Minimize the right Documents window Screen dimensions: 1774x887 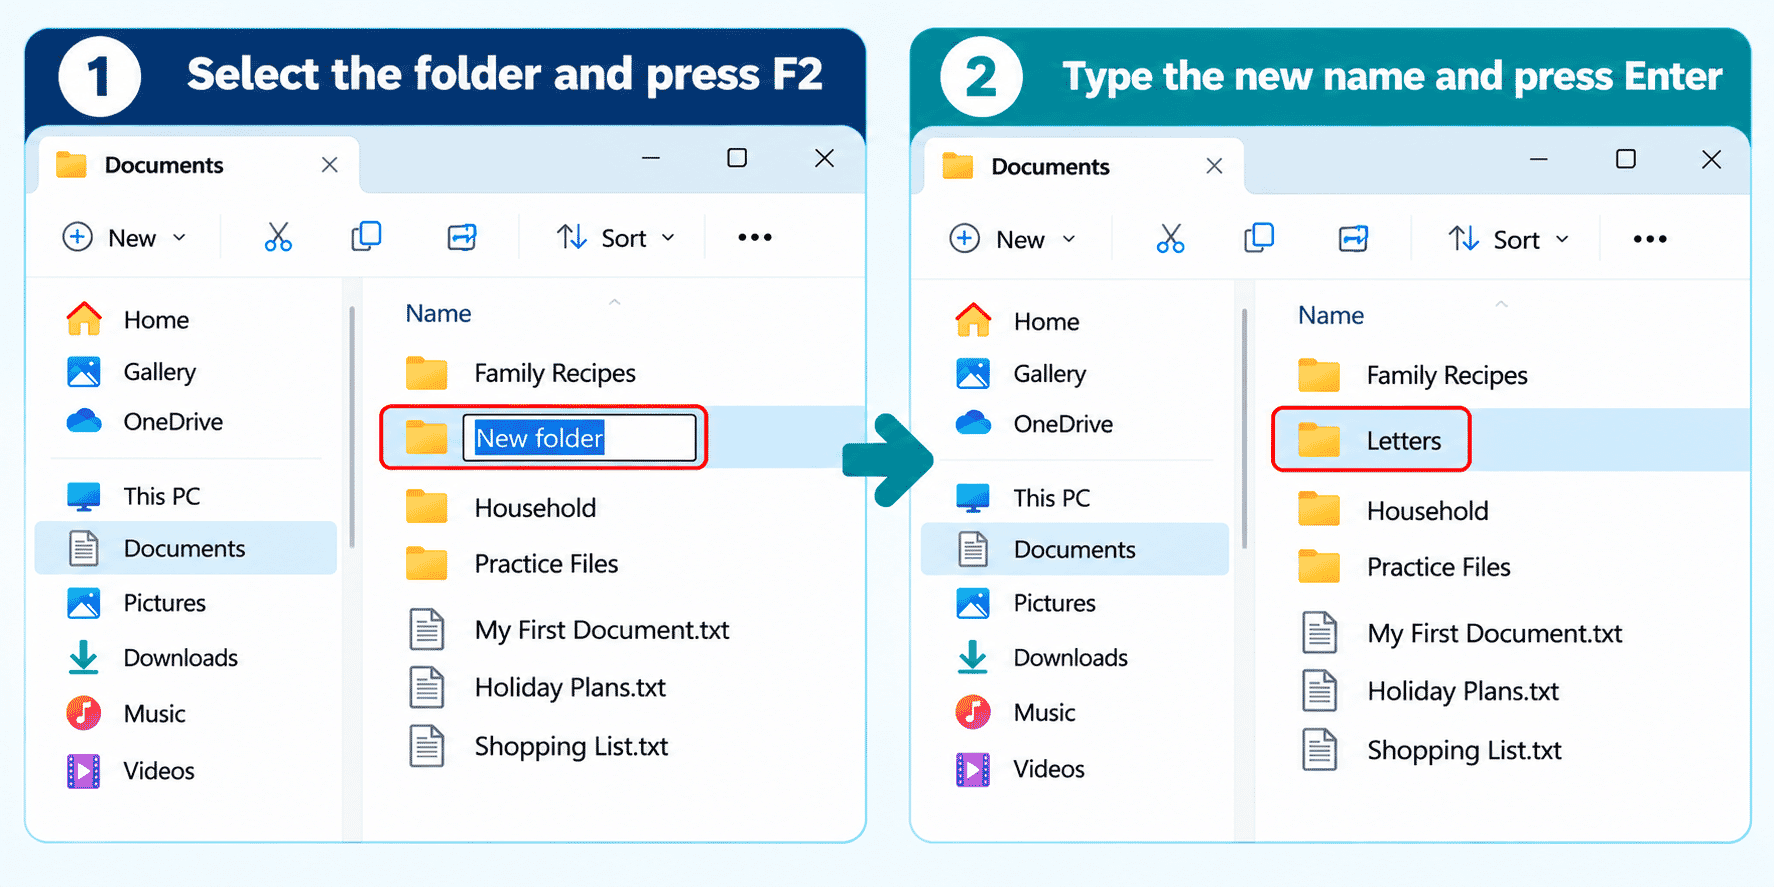pyautogui.click(x=1539, y=159)
